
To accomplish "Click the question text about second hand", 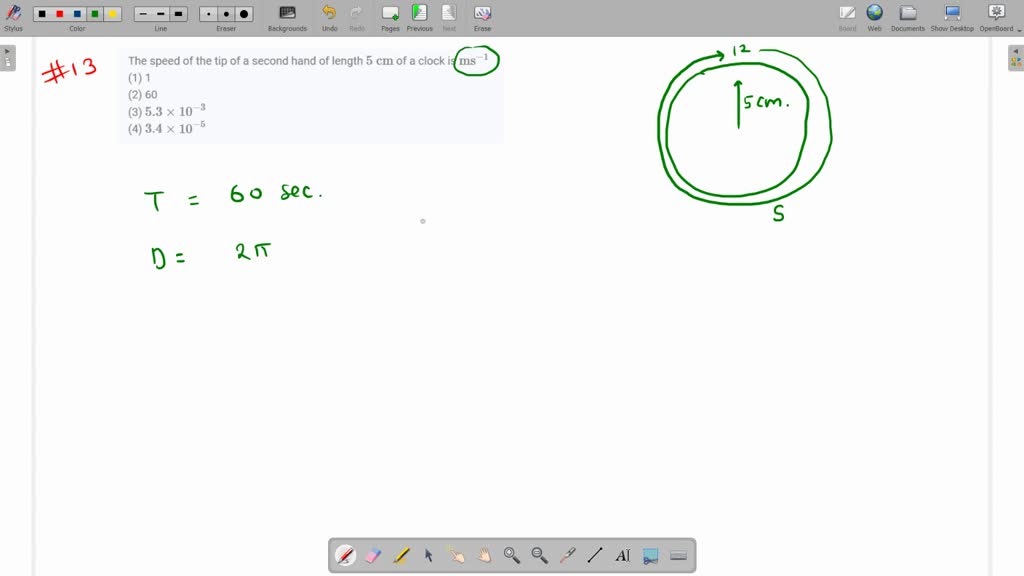I will pos(308,61).
